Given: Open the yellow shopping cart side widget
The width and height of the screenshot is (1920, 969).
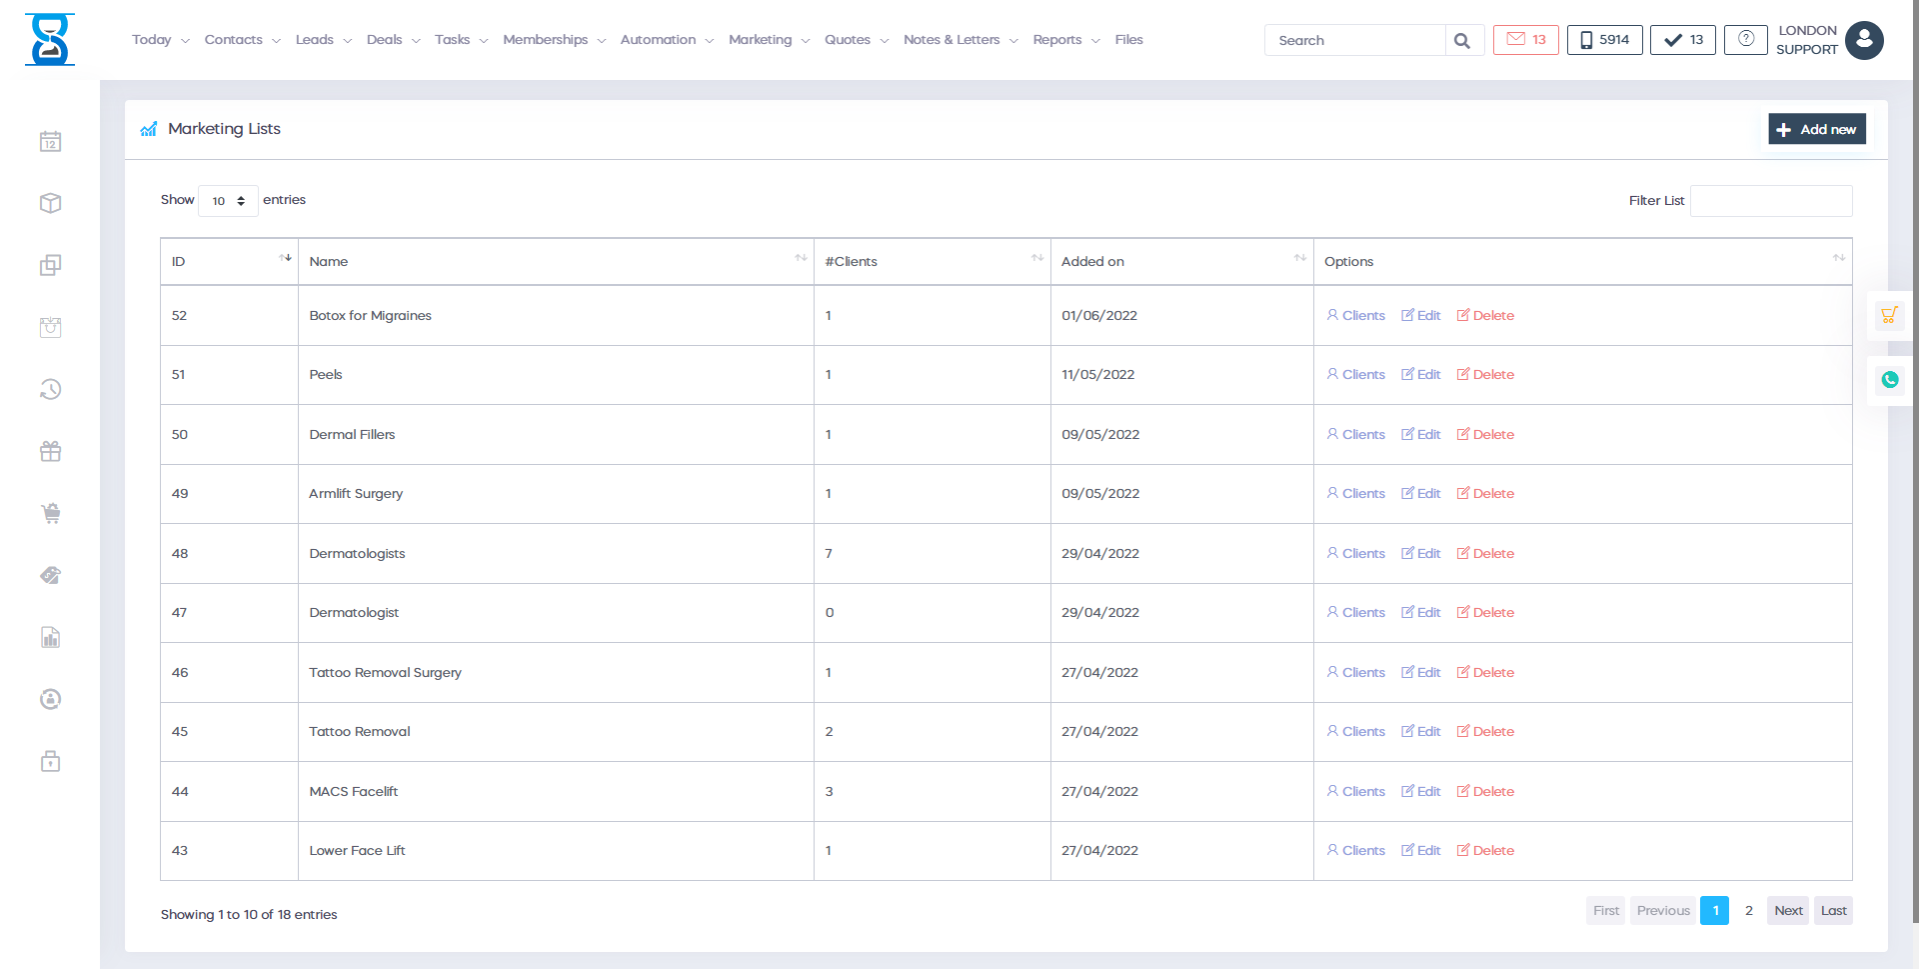Looking at the screenshot, I should point(1888,316).
